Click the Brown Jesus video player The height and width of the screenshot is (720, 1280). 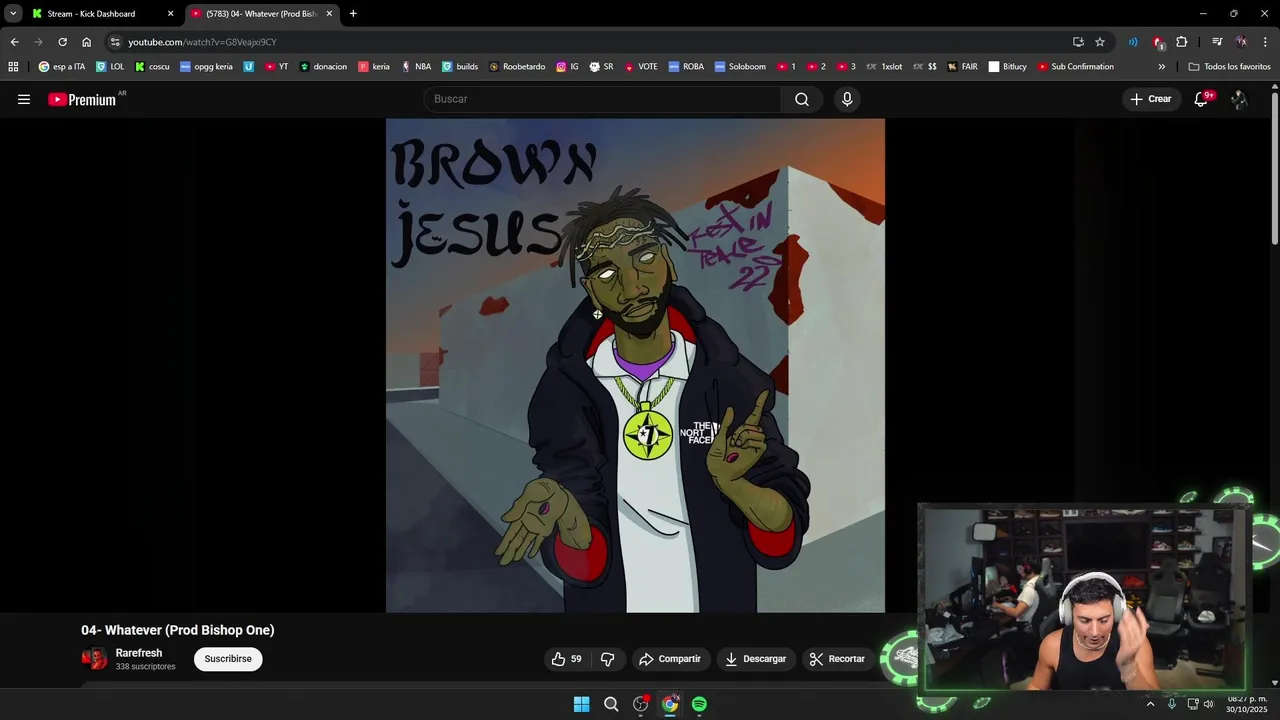(635, 365)
